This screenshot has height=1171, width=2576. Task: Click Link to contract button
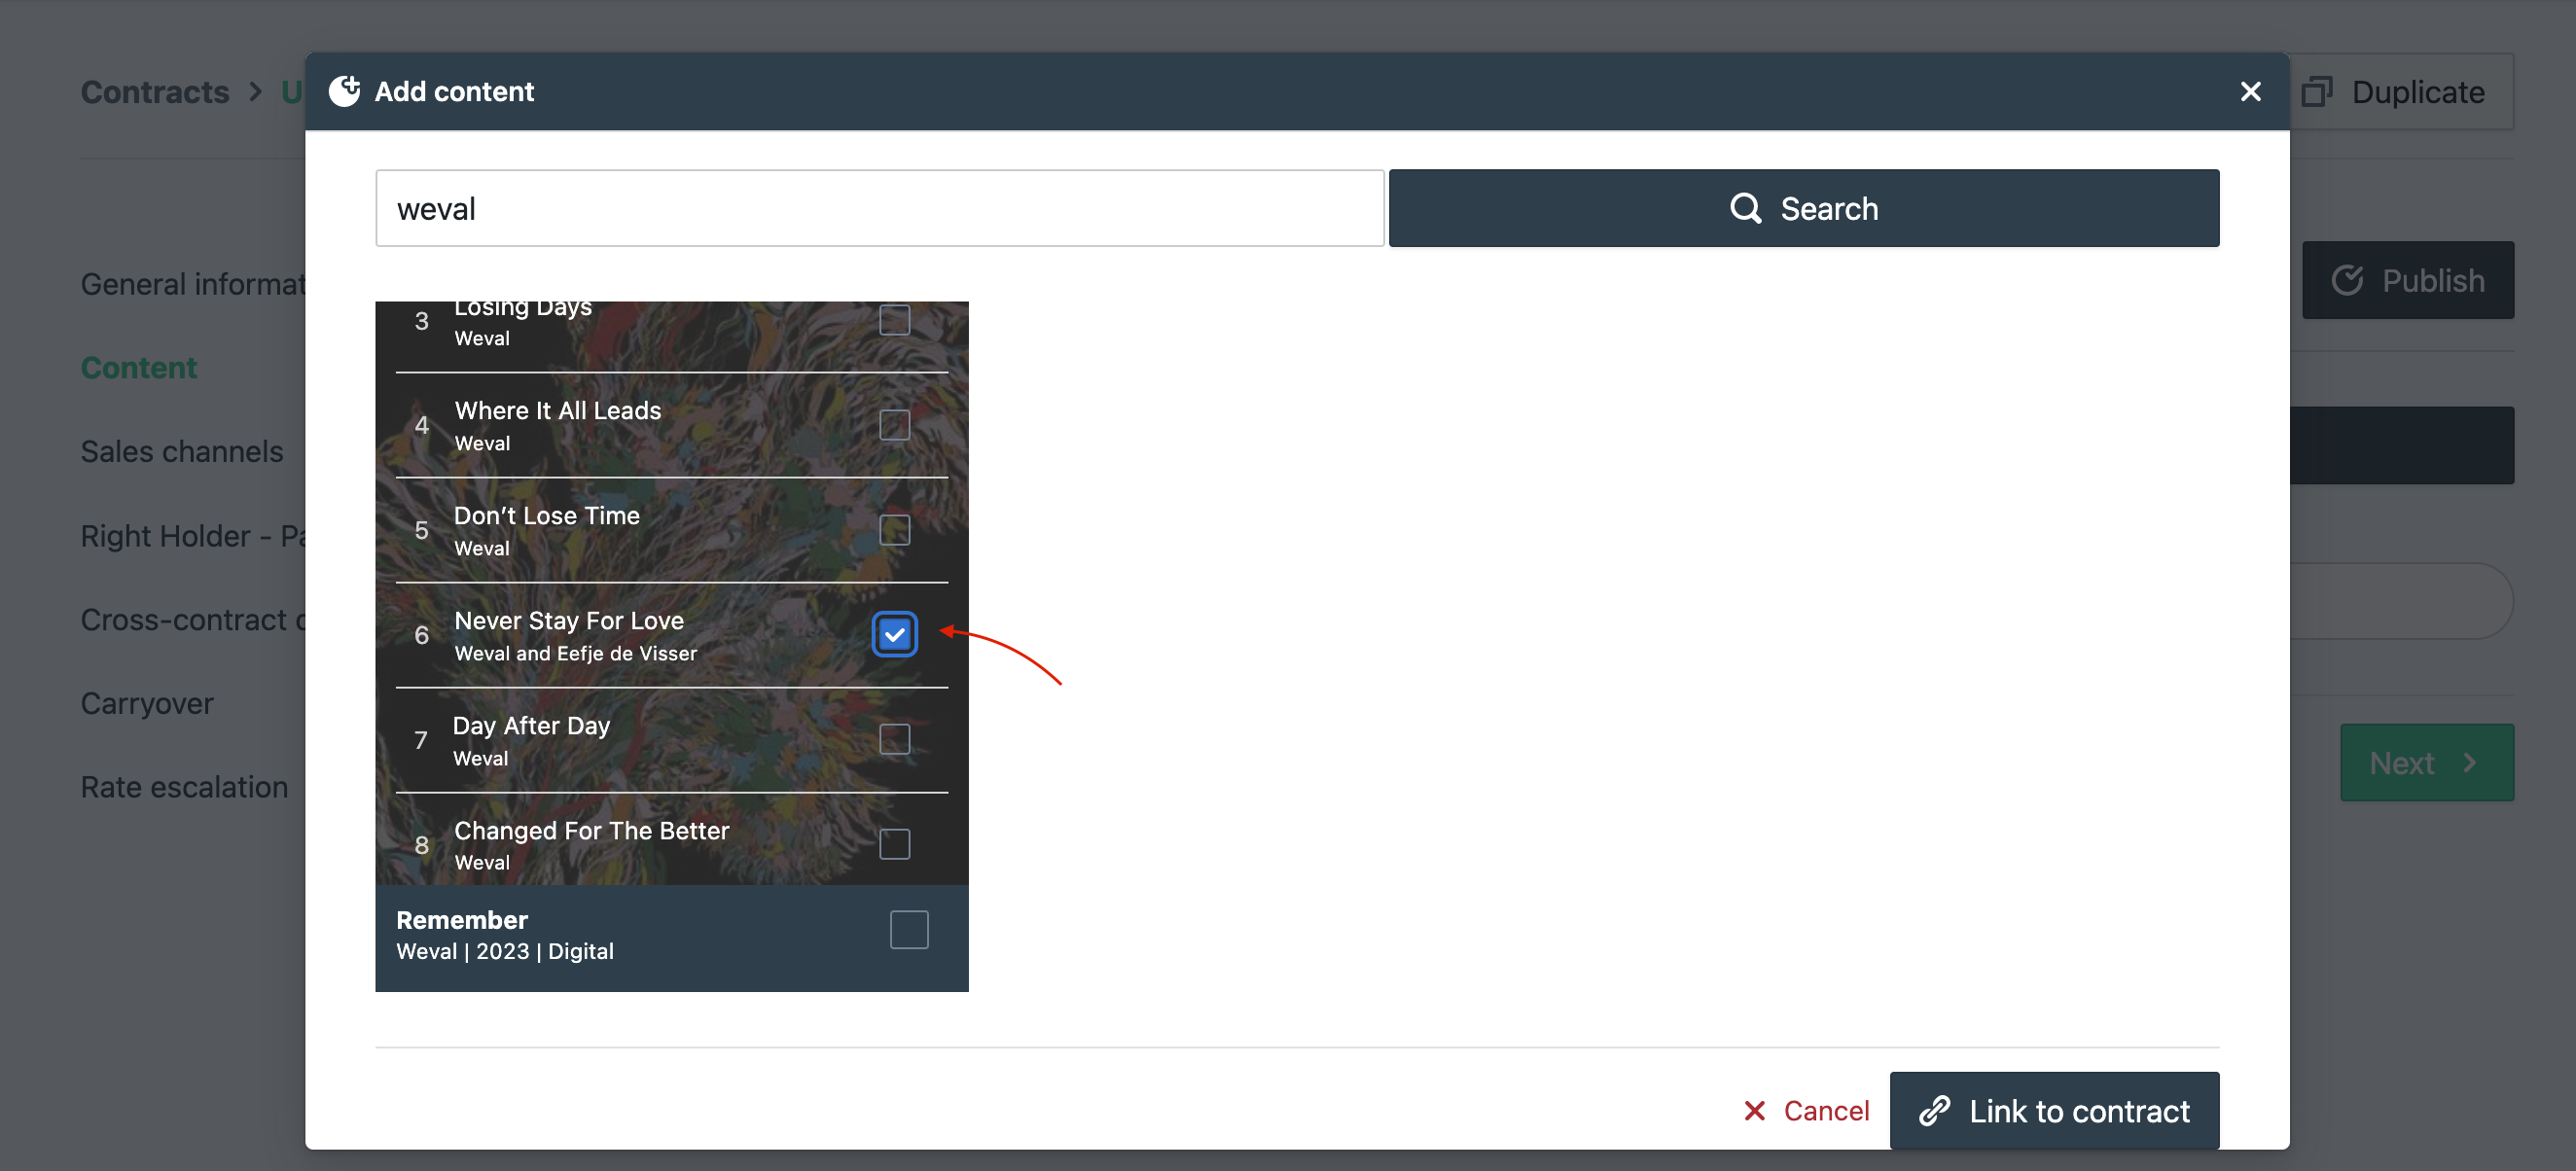[x=2054, y=1111]
